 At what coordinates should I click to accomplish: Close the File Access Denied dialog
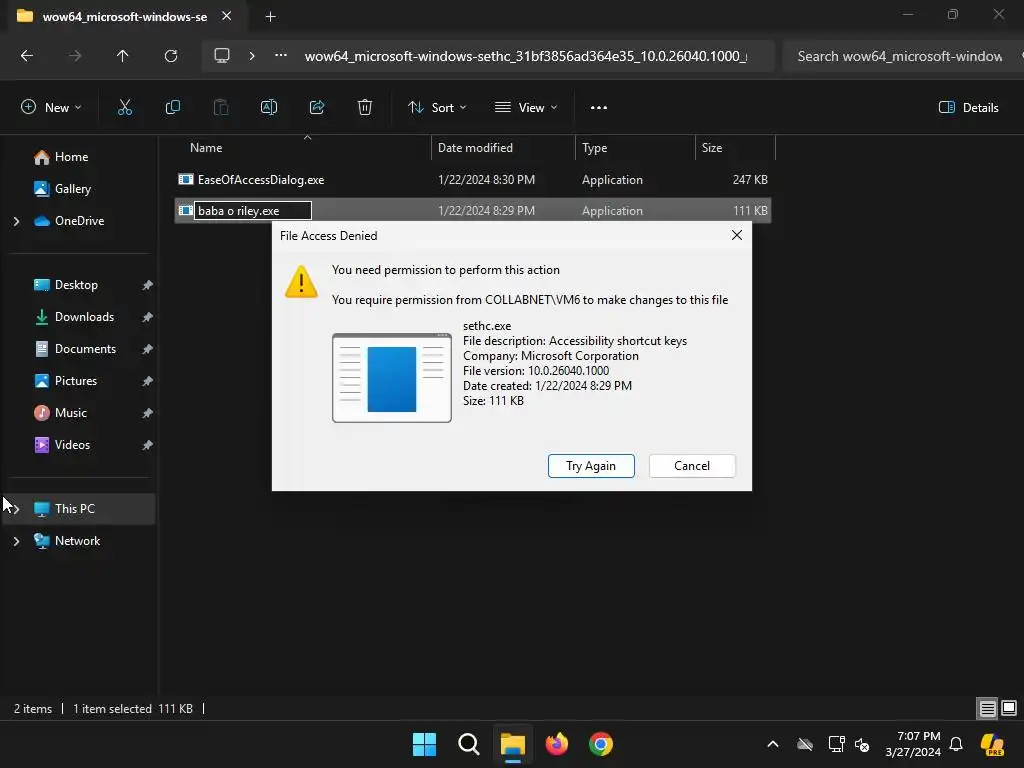click(737, 235)
